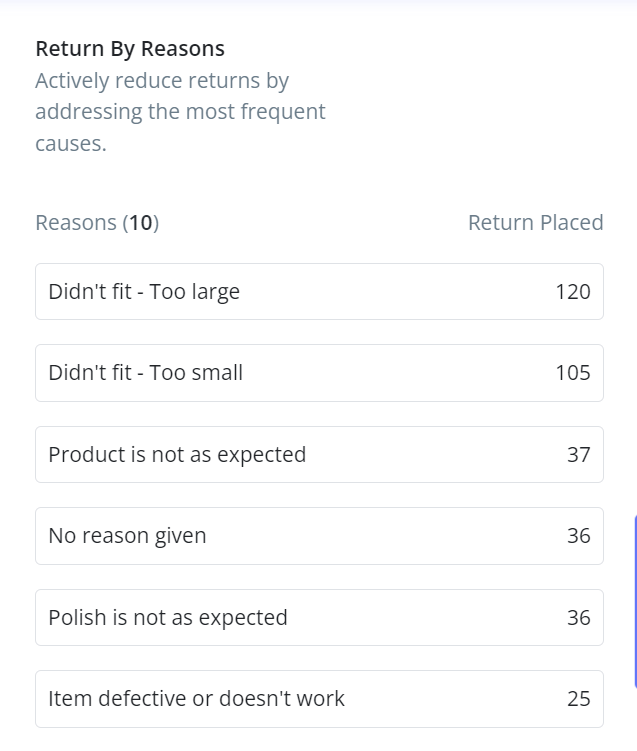This screenshot has width=637, height=751.
Task: Click the bold 10 reasons count
Action: 141,223
